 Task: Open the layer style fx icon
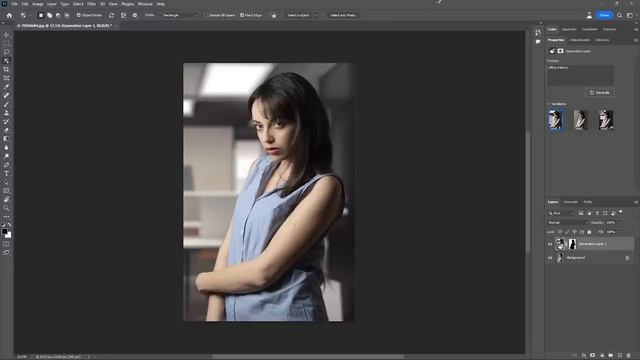(x=584, y=356)
